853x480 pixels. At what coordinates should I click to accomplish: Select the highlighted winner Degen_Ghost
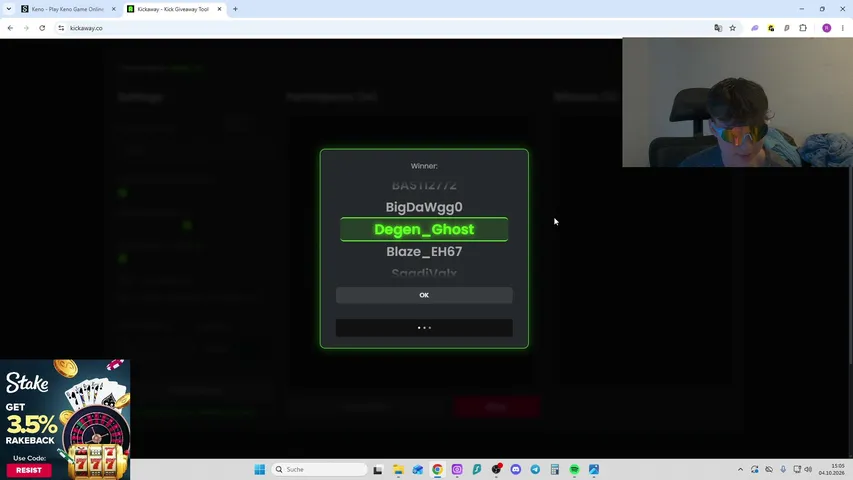click(x=424, y=230)
